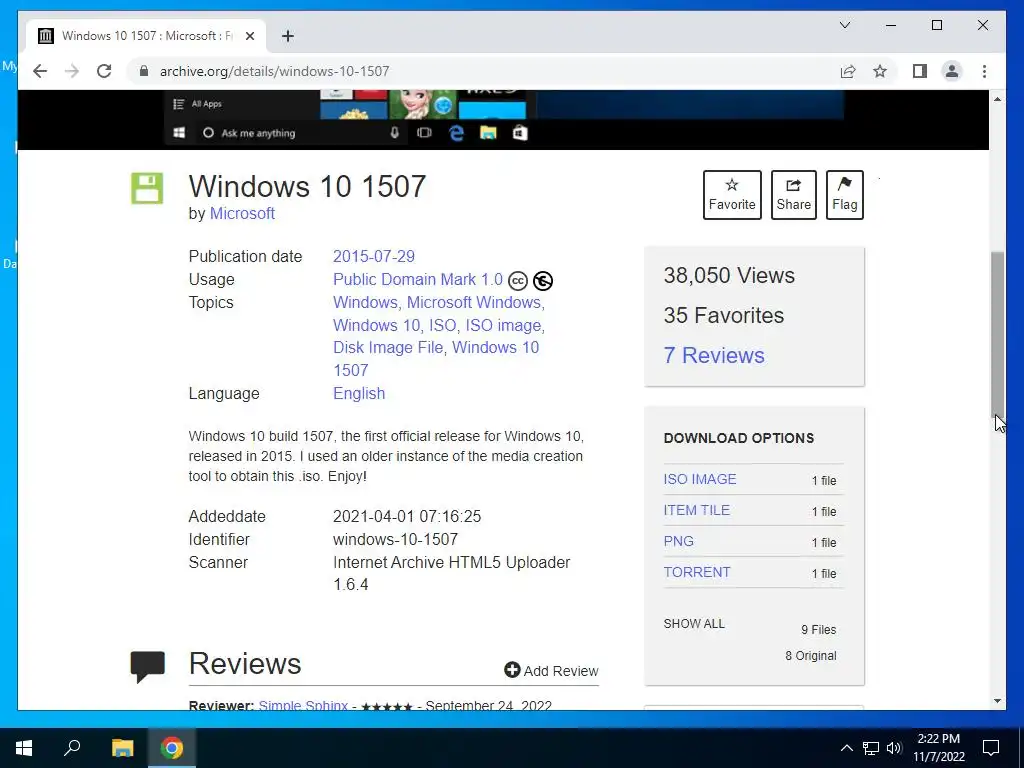Click the network tray icon
Screen dimensions: 1024x768
[871, 748]
